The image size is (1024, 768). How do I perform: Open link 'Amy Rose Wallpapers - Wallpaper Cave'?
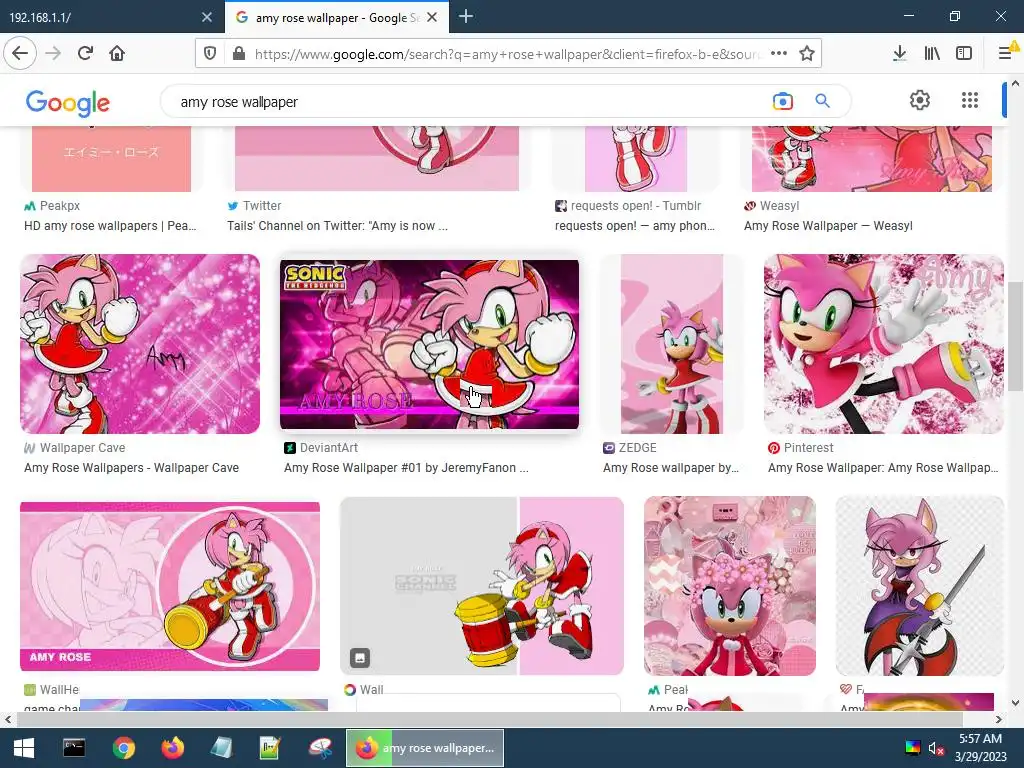pos(131,468)
